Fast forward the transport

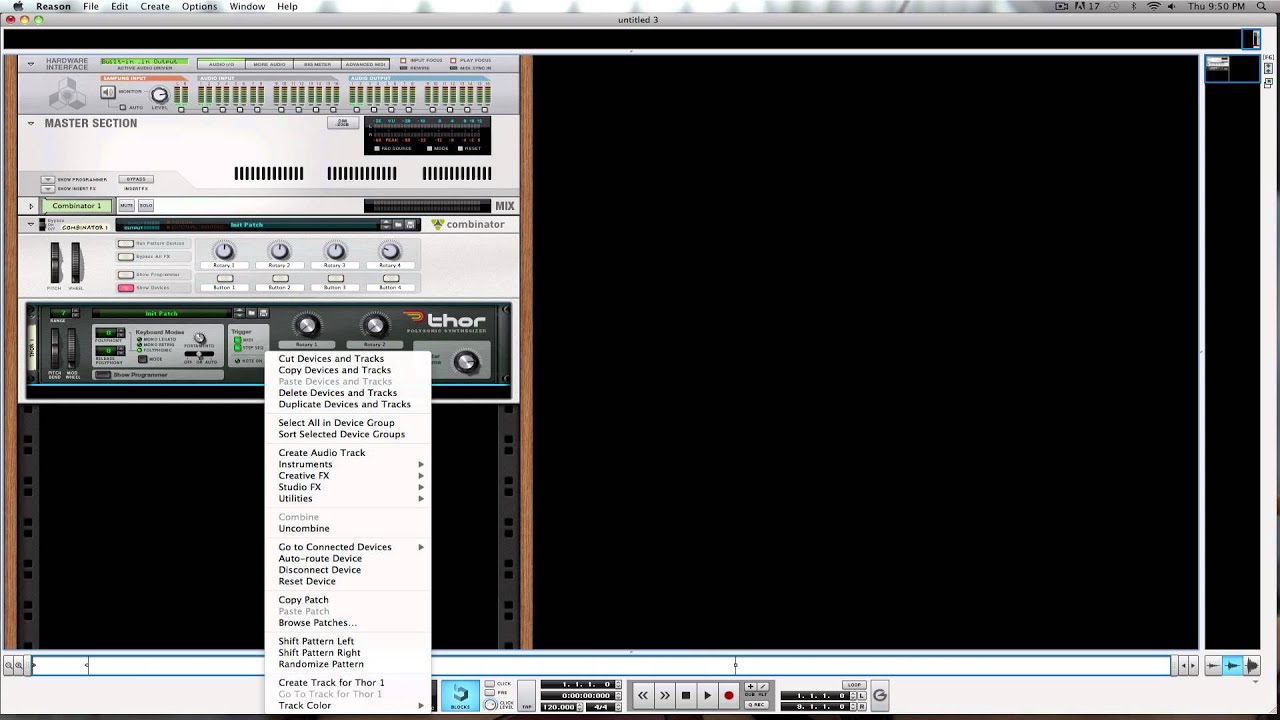664,695
